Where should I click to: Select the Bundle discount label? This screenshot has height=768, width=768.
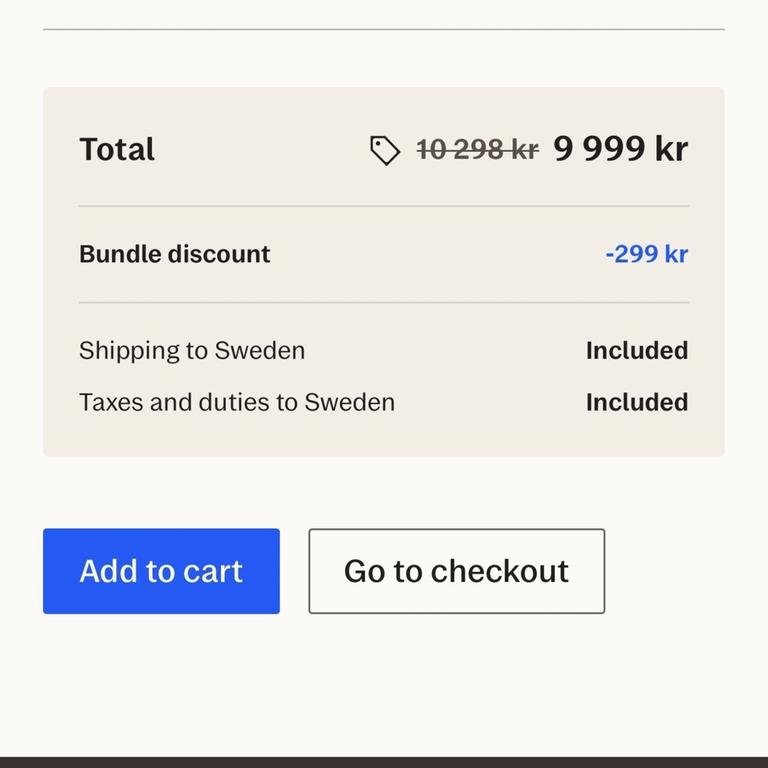174,254
